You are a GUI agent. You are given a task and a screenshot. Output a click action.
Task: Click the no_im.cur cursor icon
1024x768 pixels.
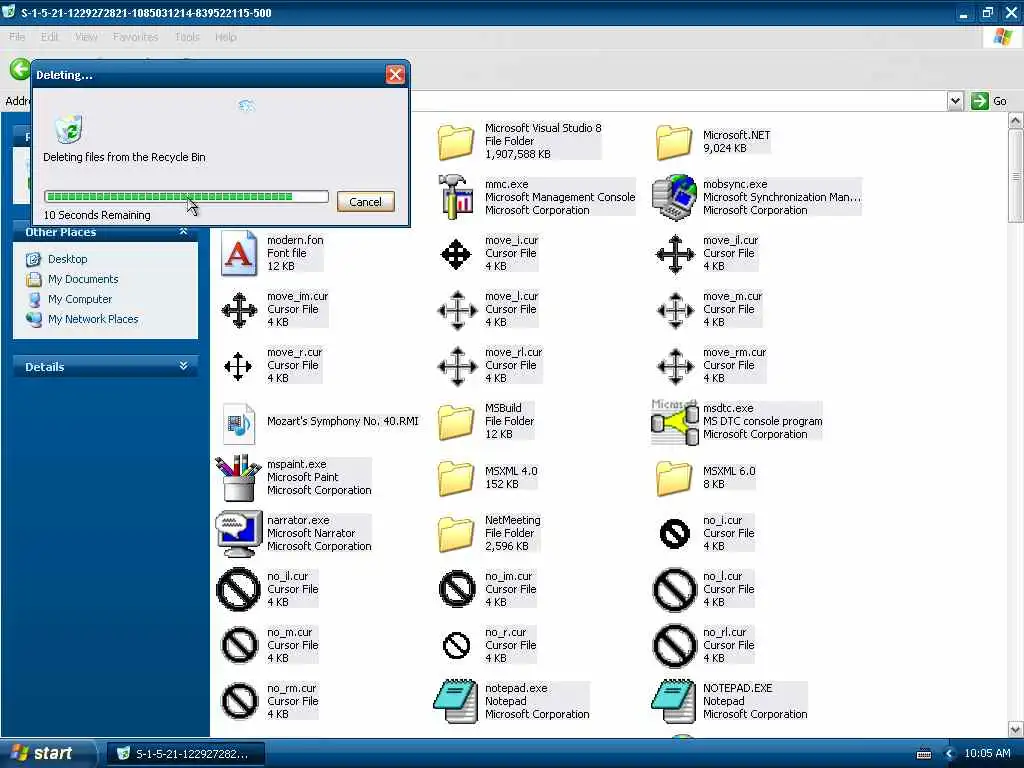[456, 589]
